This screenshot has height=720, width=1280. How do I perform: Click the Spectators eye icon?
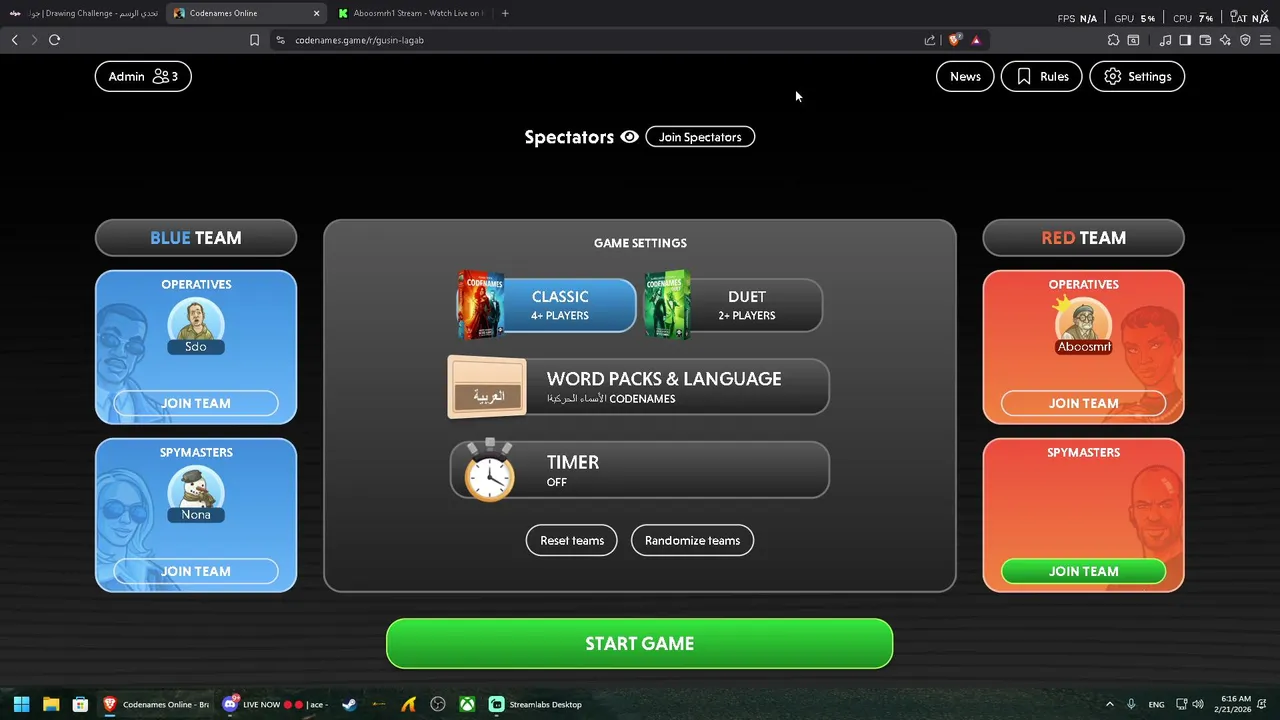629,137
